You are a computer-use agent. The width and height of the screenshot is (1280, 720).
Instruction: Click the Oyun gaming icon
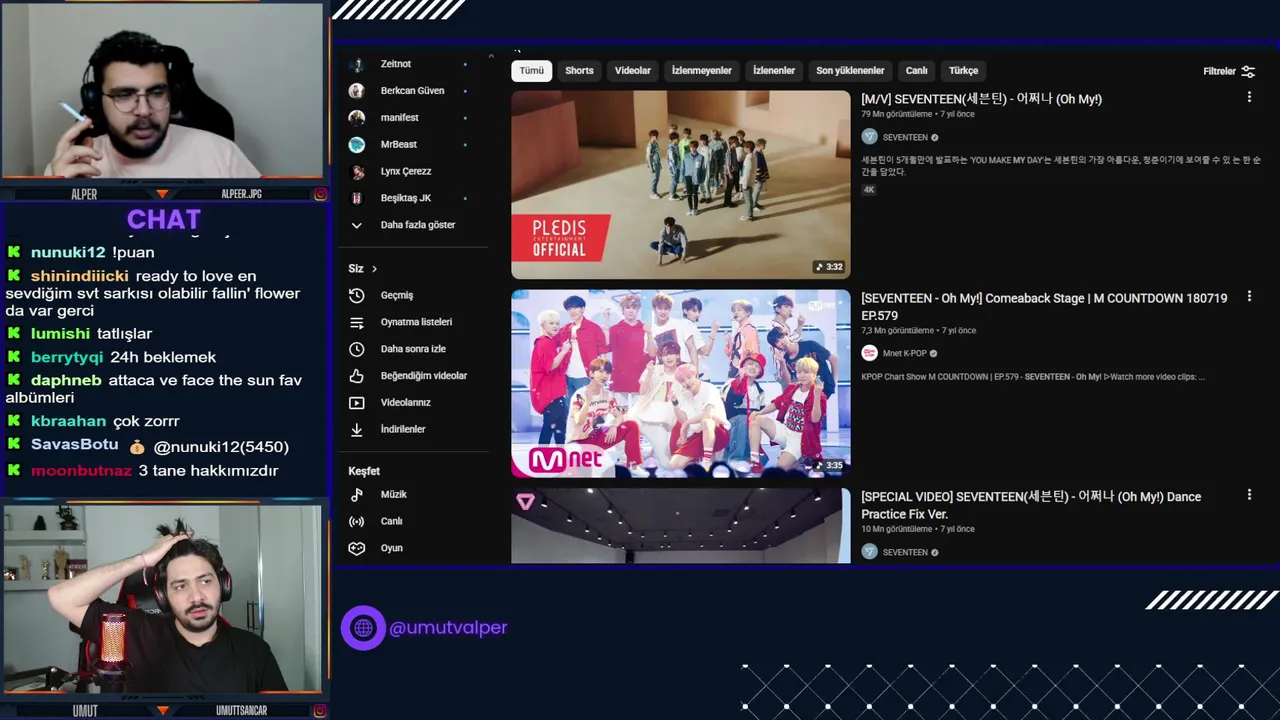pos(356,548)
